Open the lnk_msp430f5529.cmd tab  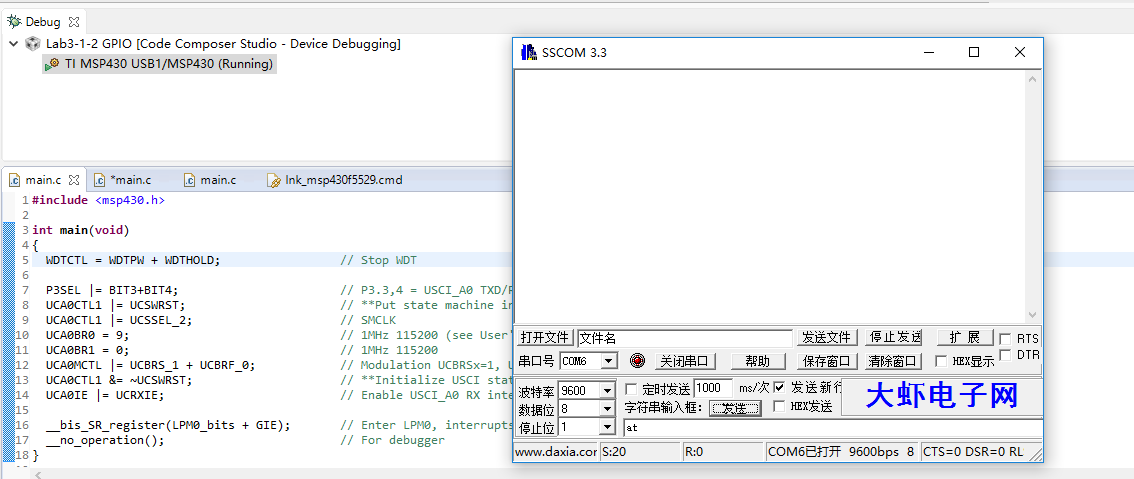click(x=344, y=179)
